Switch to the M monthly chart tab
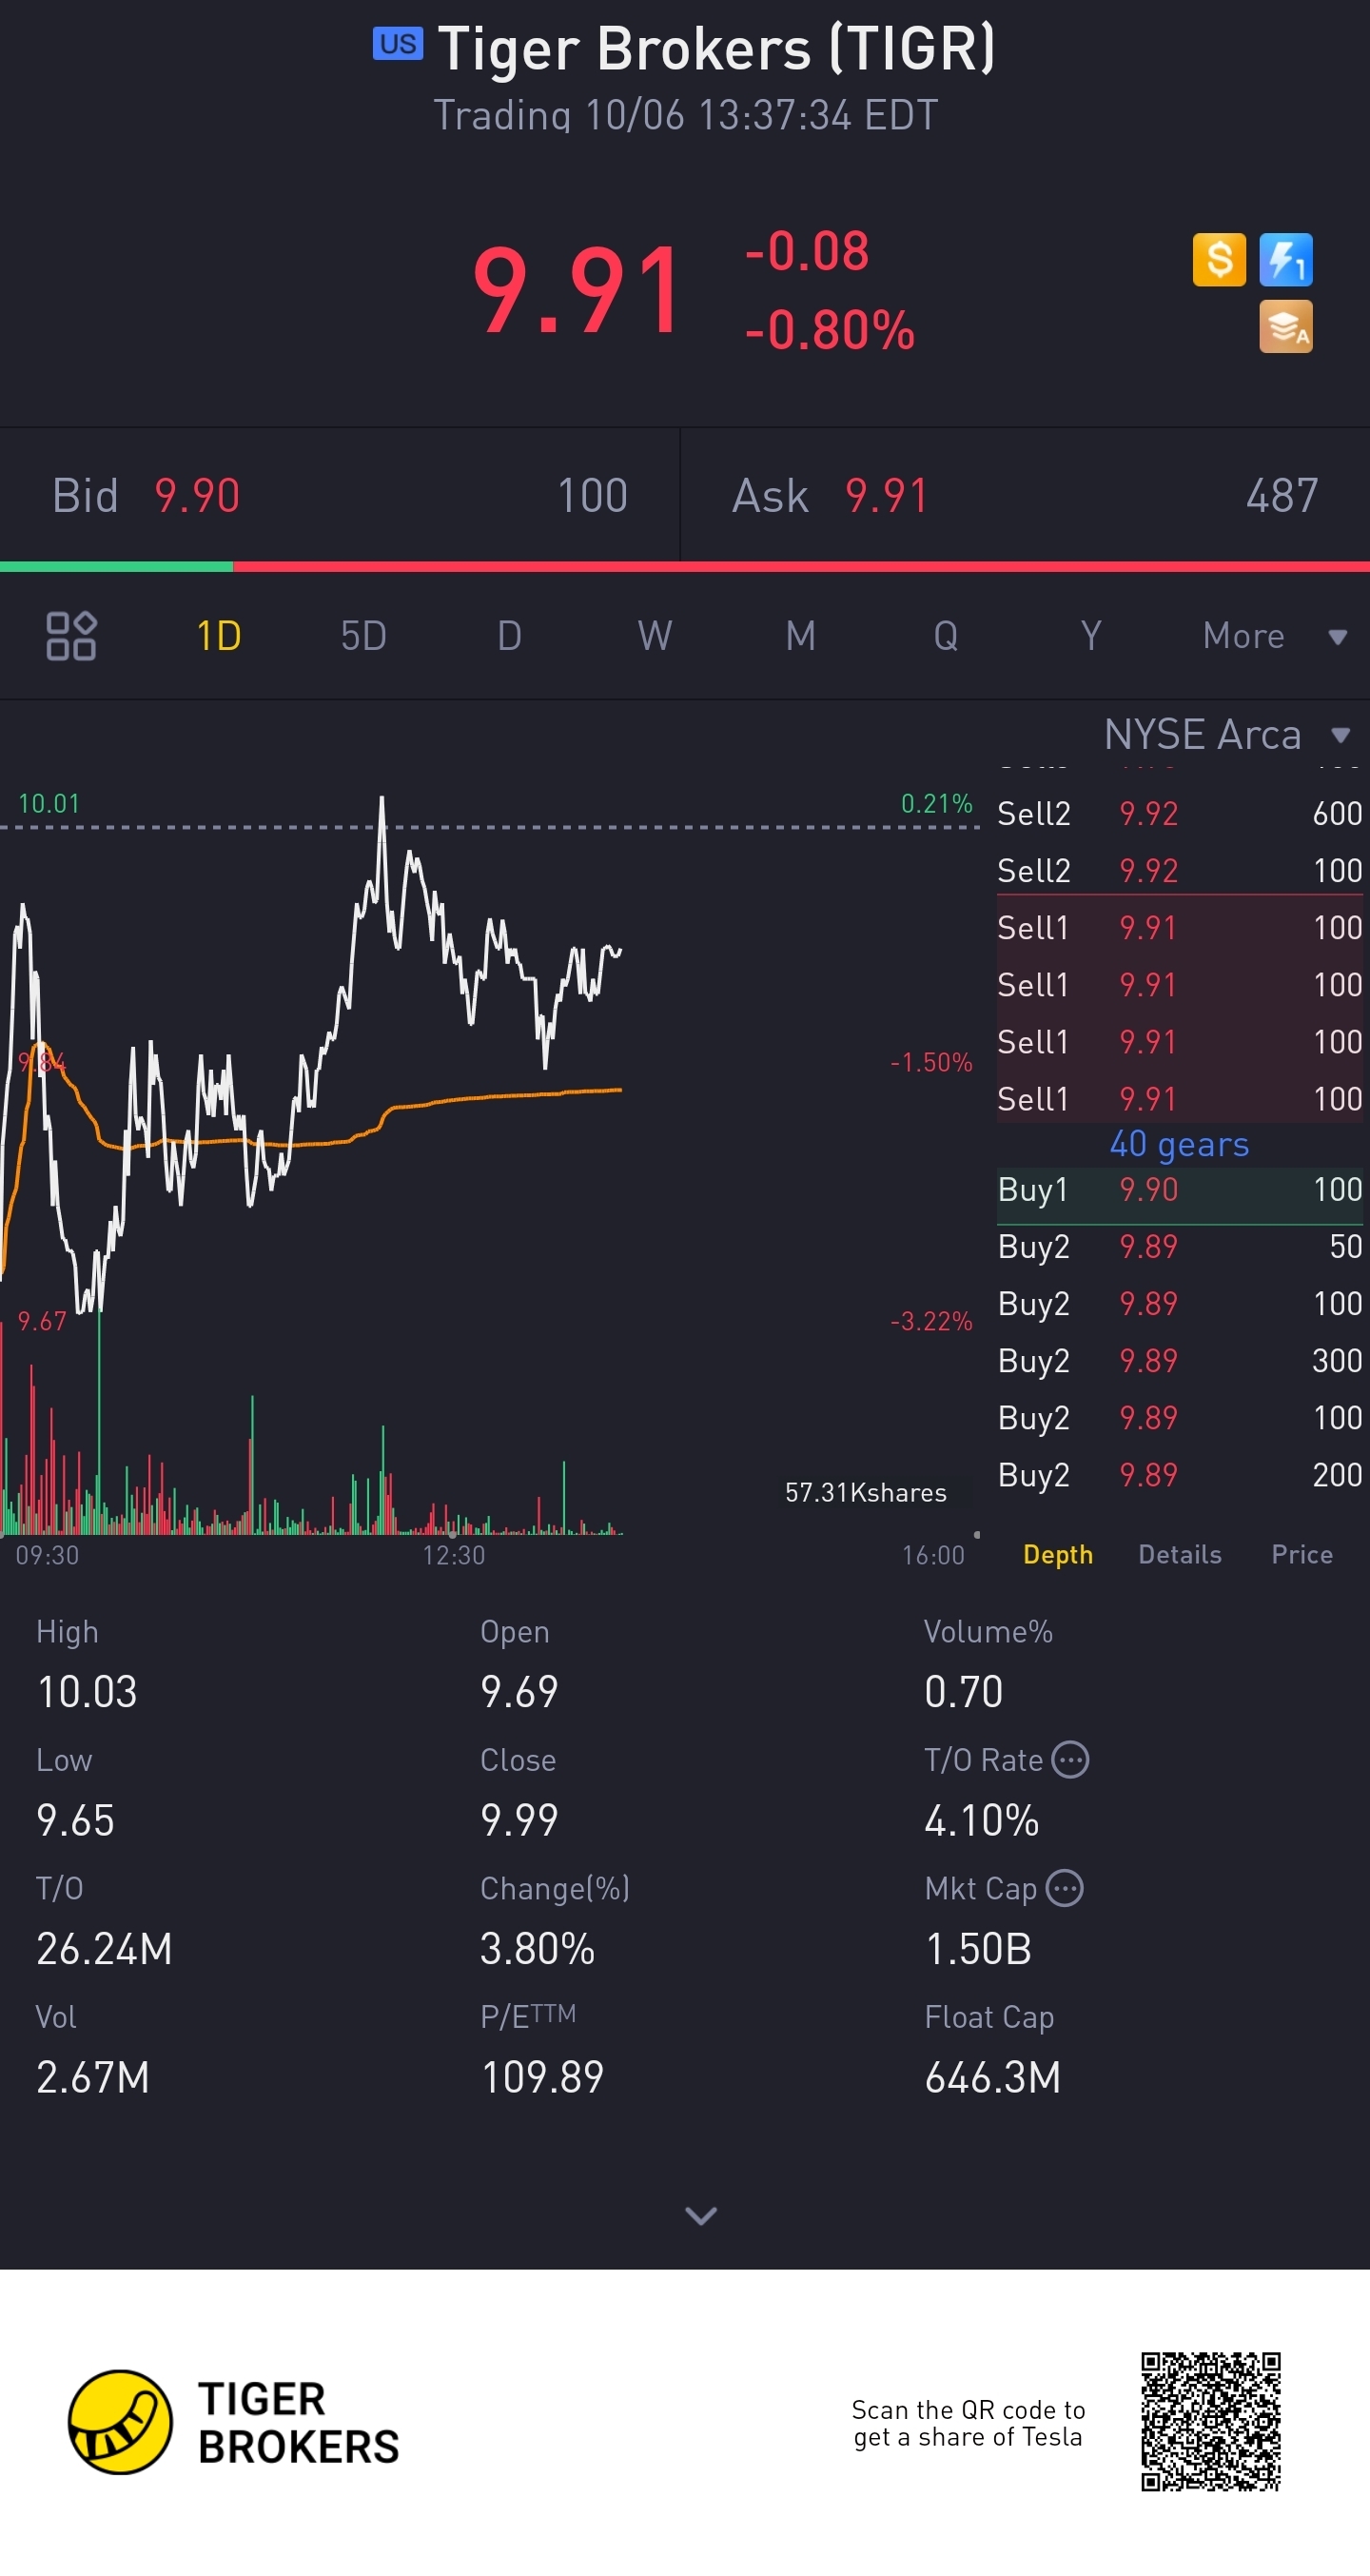The height and width of the screenshot is (2576, 1370). click(x=800, y=636)
